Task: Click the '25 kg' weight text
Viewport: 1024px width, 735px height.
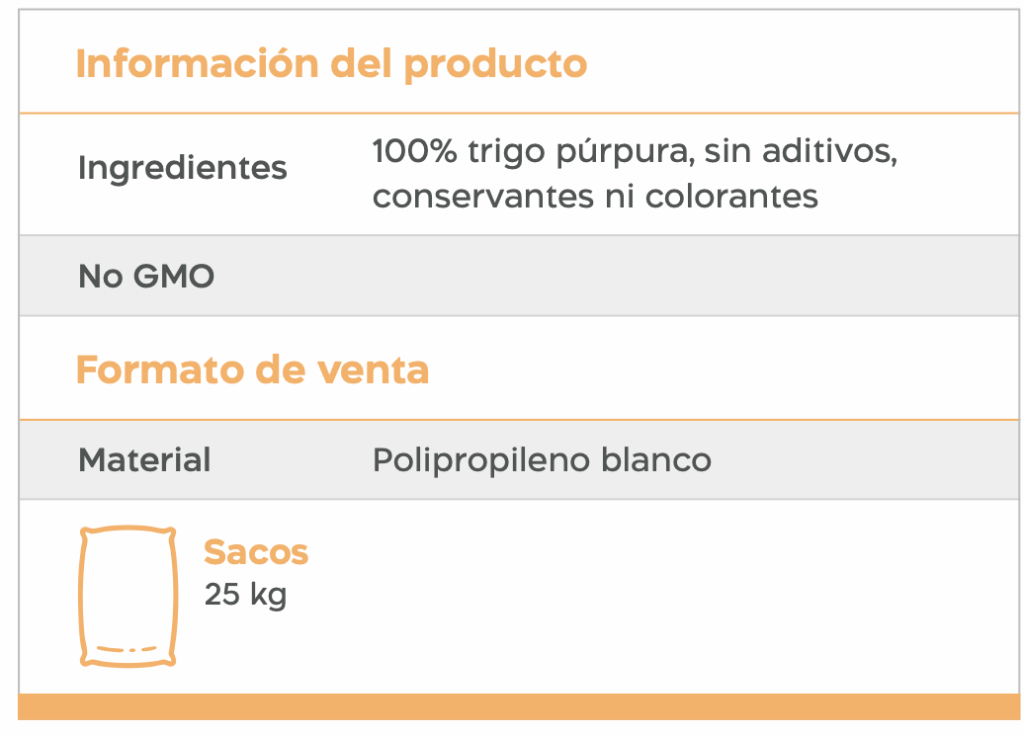Action: tap(245, 595)
